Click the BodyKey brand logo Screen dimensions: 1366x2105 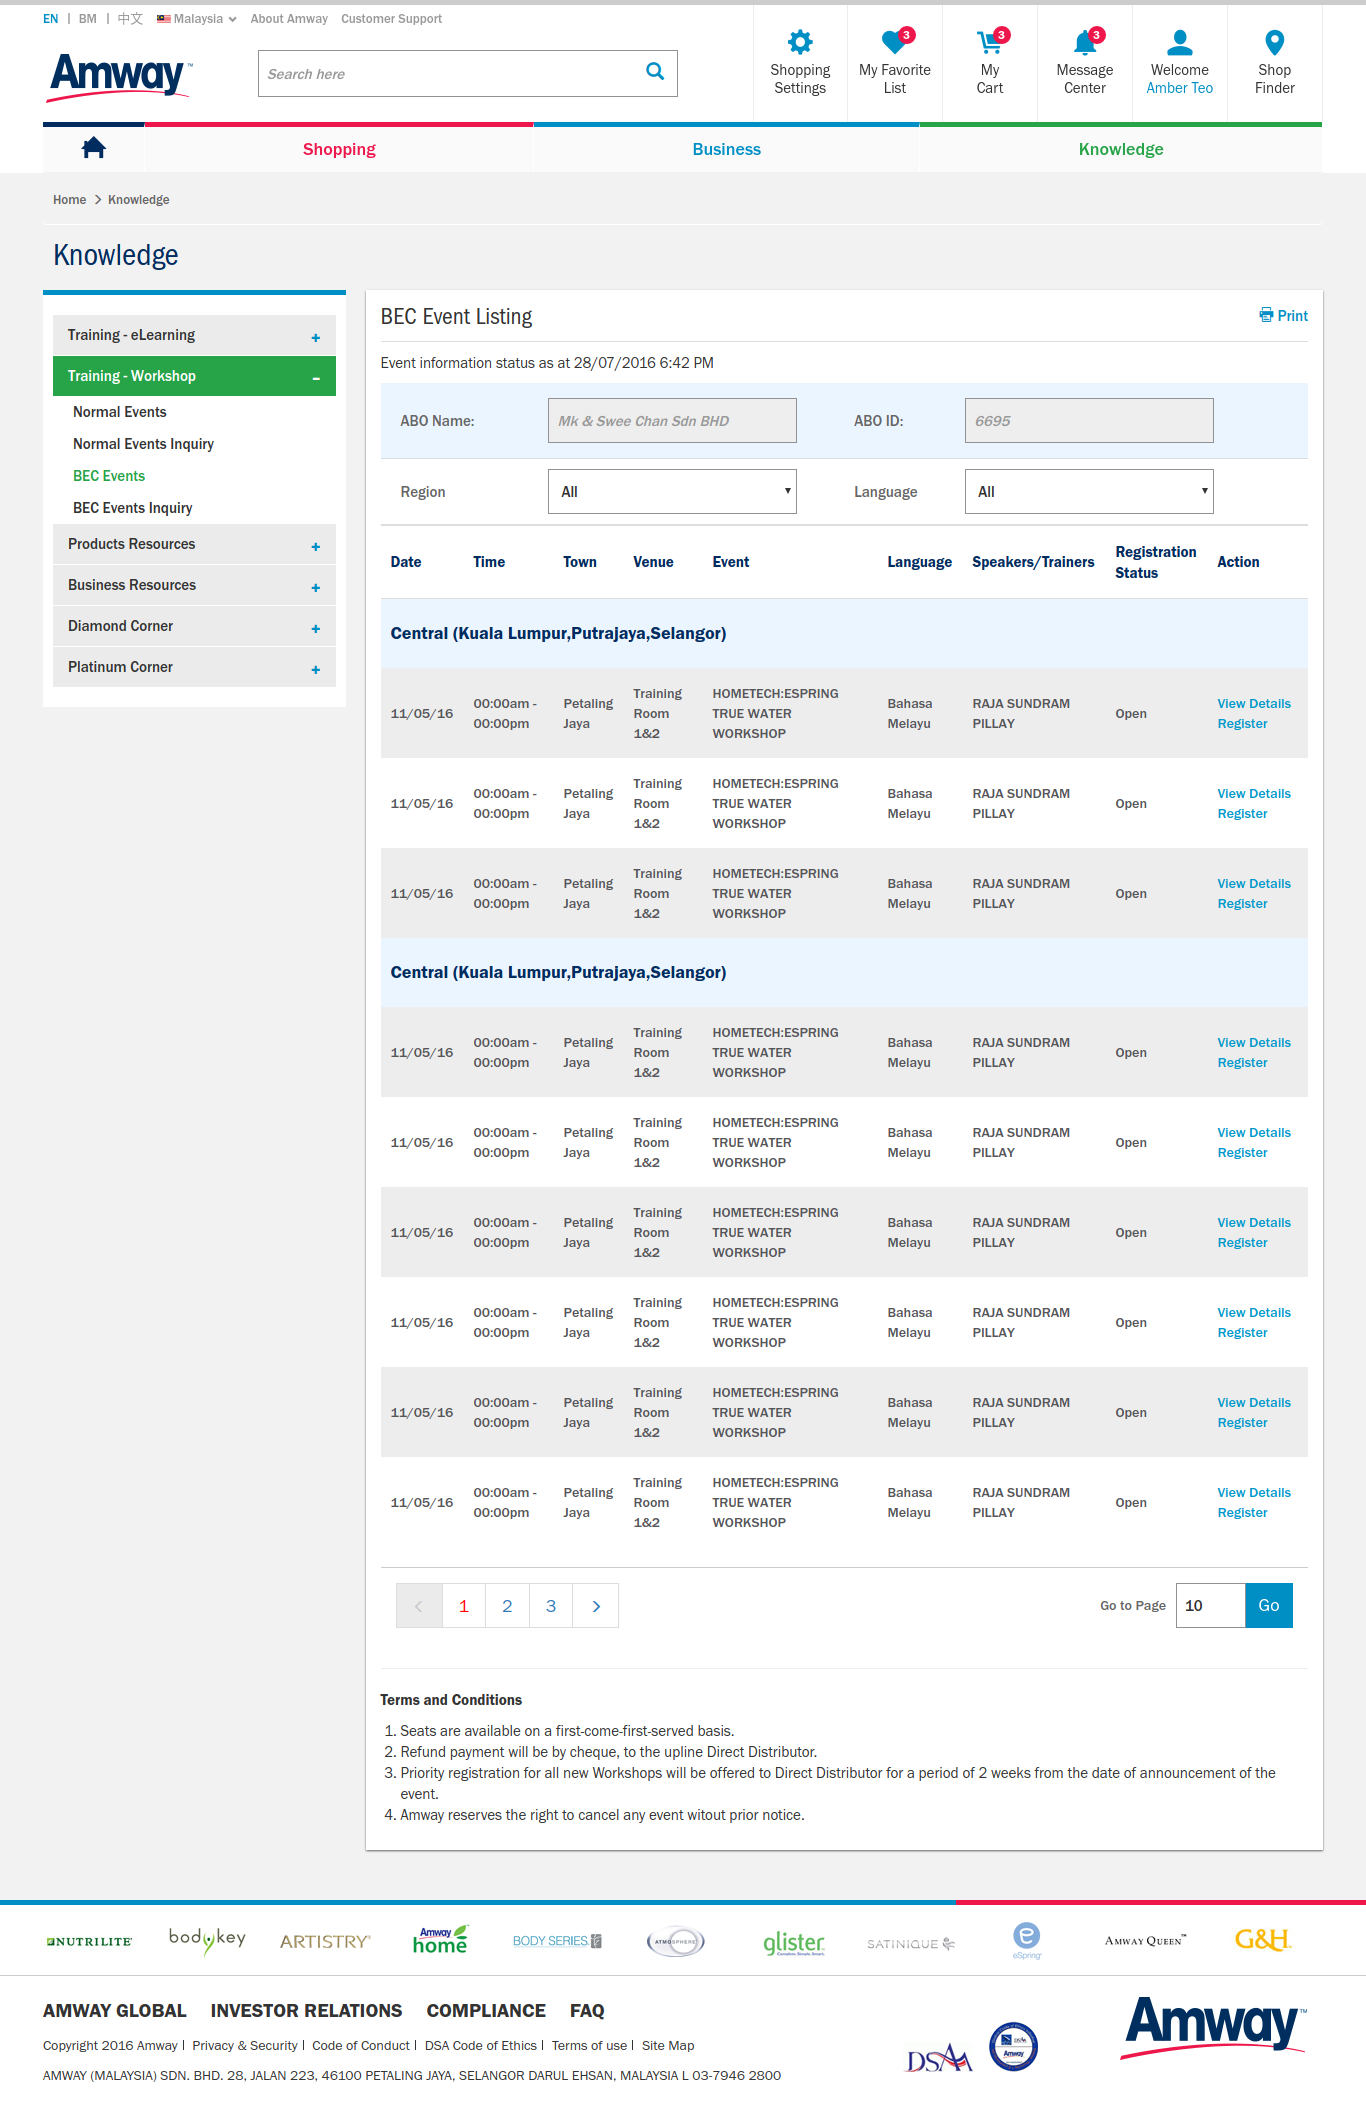207,1940
